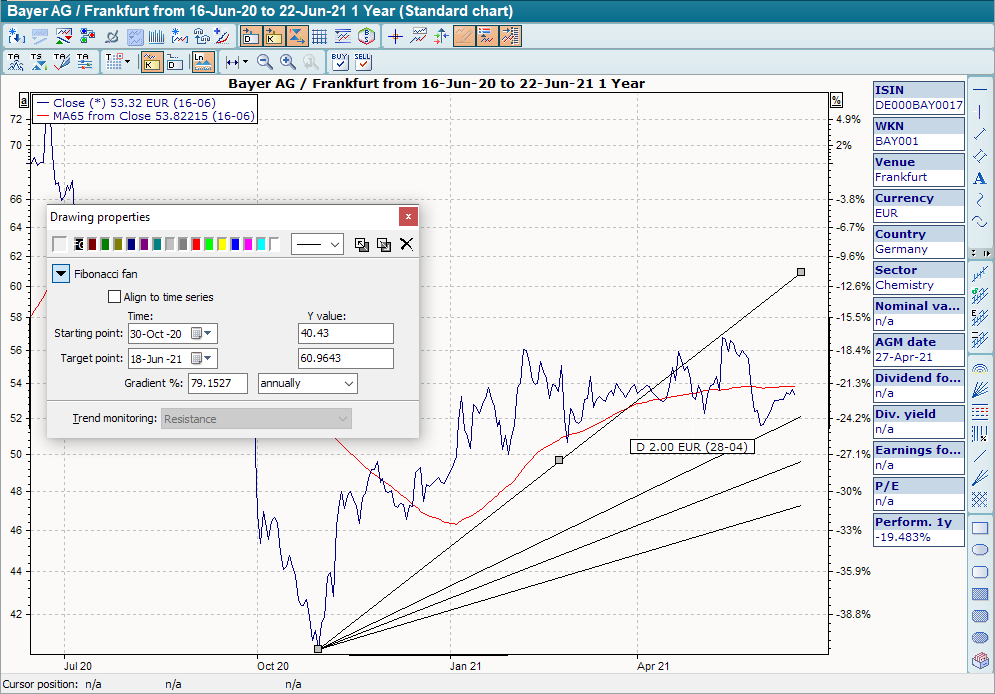Enable the 'Align to time series' checkbox
995x694 pixels.
click(x=114, y=297)
